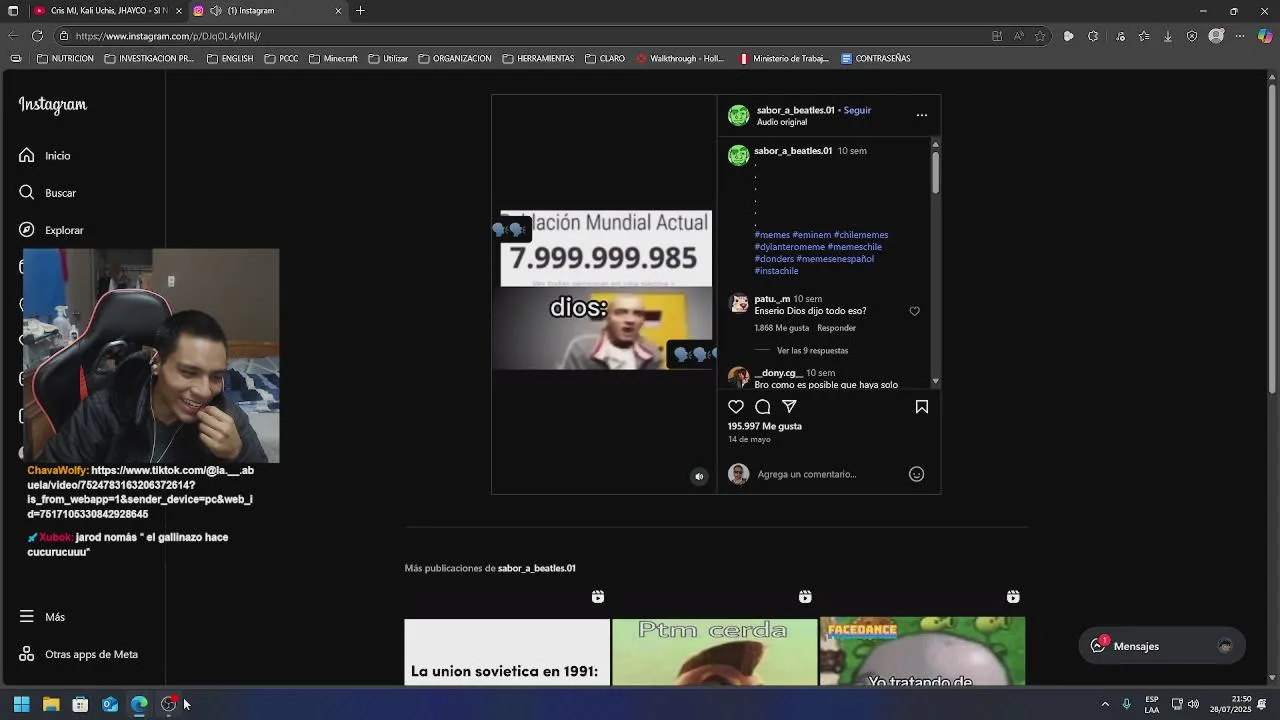Open the read aloud icon in address bar
The image size is (1280, 720).
(x=1018, y=36)
